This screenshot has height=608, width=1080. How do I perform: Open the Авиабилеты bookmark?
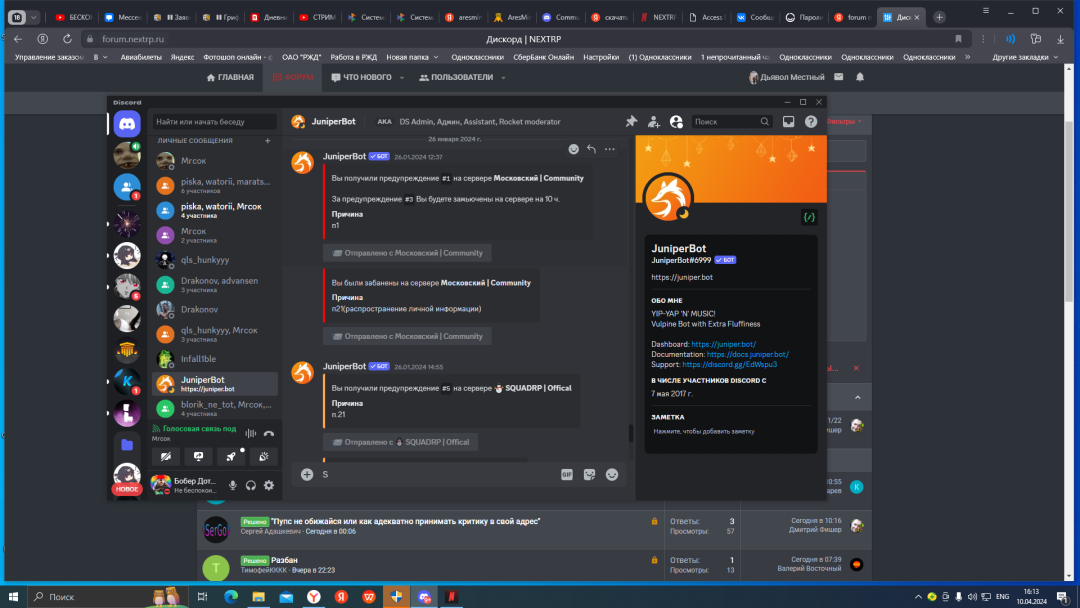tap(141, 57)
